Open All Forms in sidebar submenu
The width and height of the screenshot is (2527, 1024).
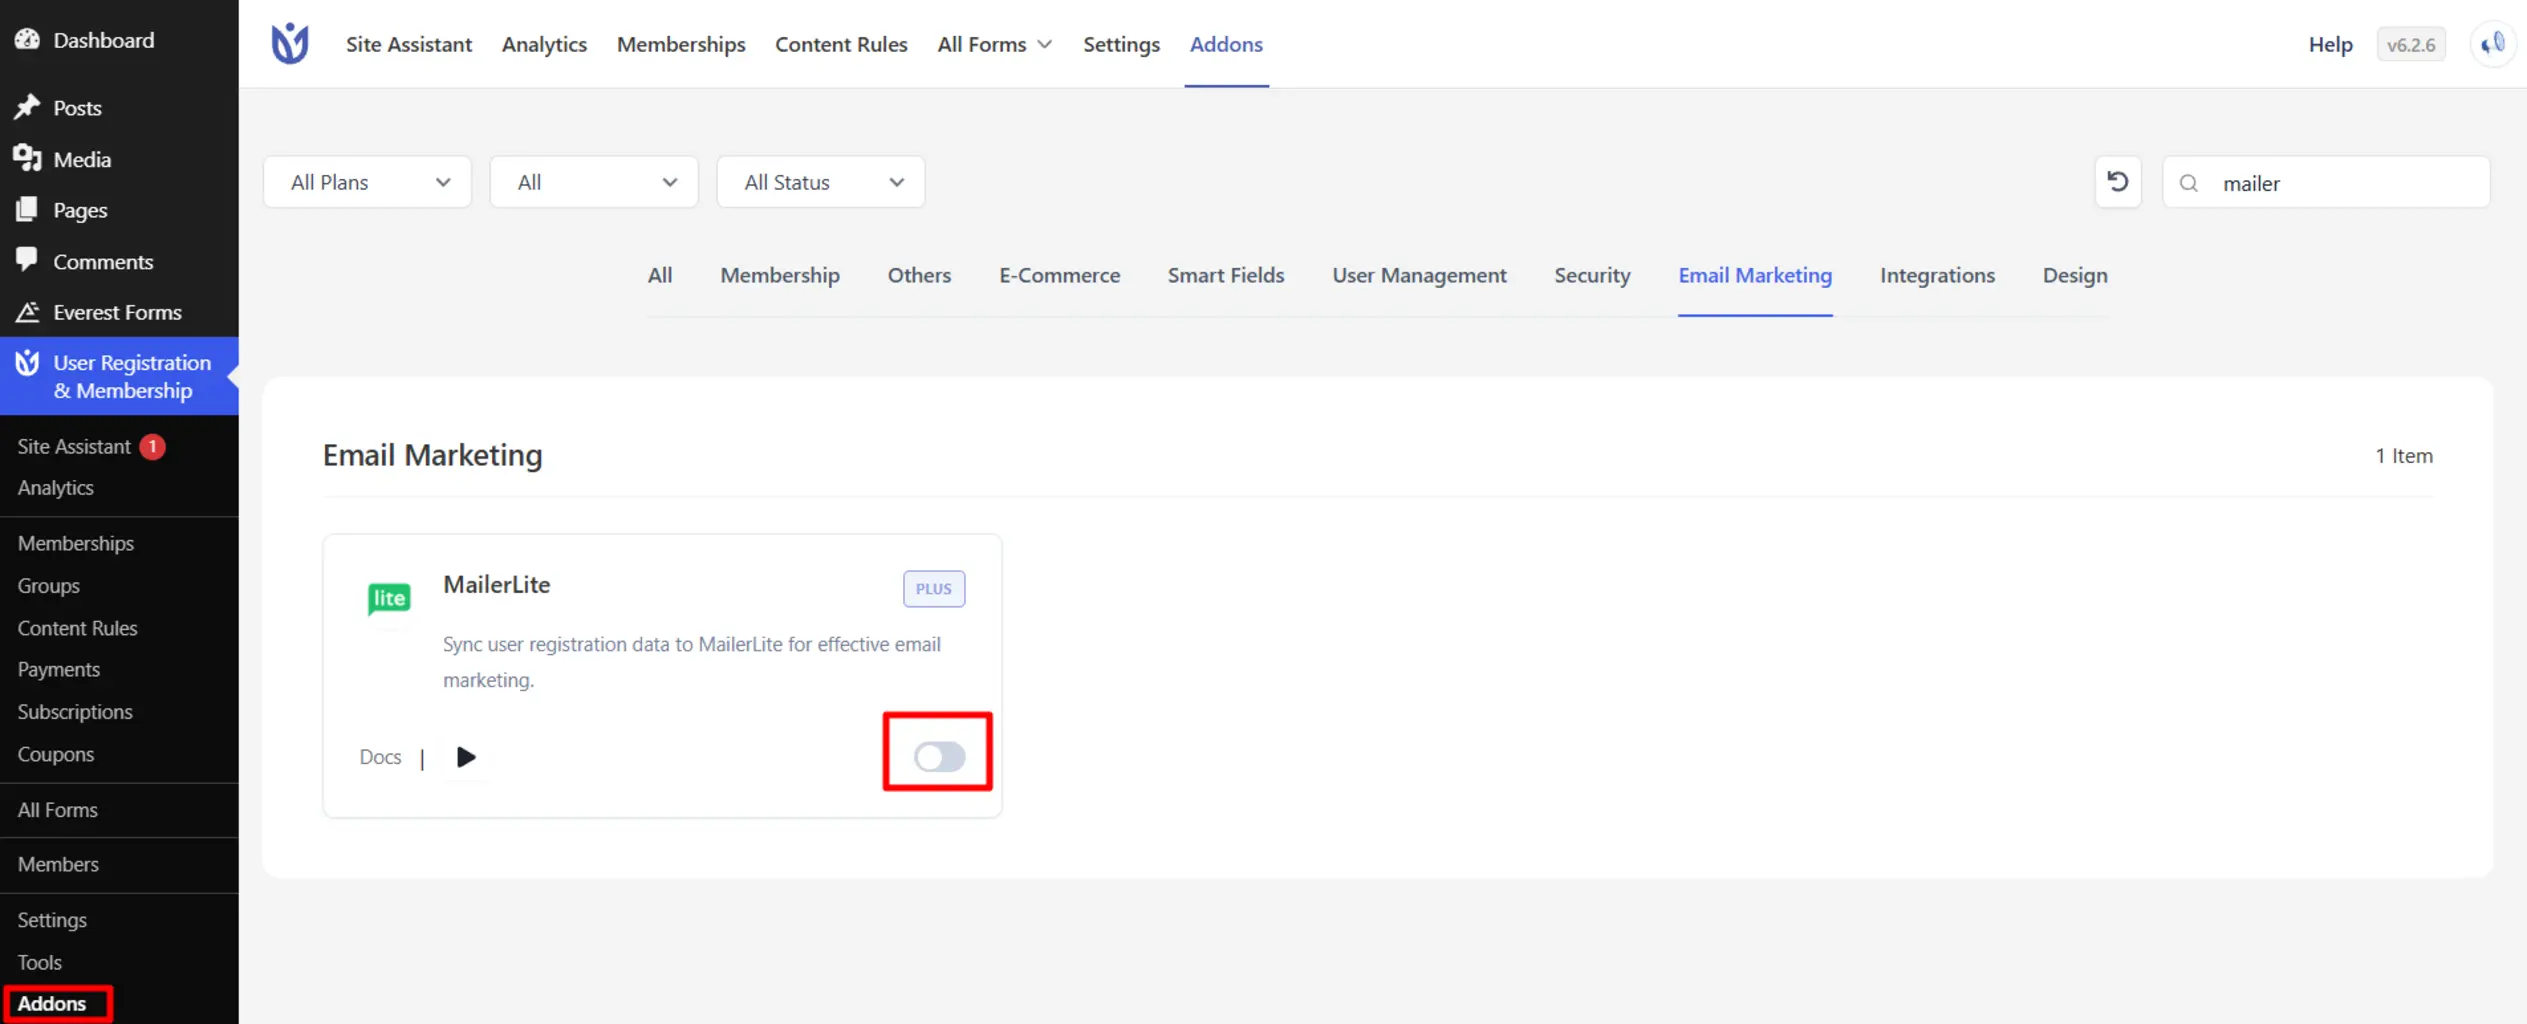coord(57,809)
